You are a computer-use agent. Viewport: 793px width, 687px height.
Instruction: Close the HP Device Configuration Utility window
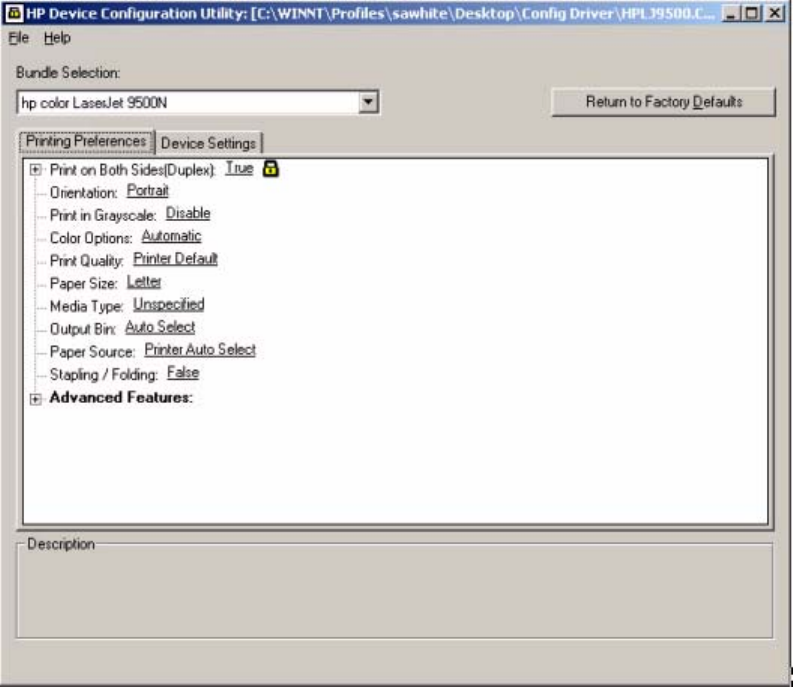click(774, 13)
